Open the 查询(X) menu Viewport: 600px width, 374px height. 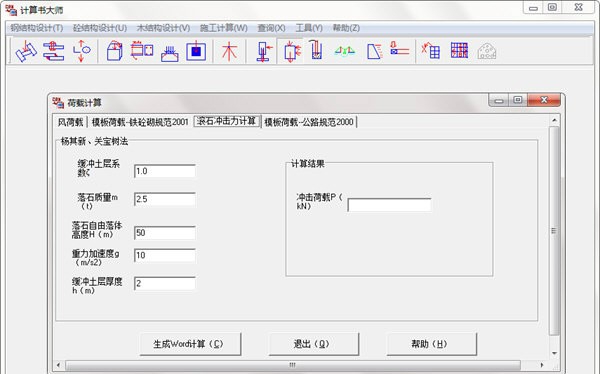click(x=271, y=28)
